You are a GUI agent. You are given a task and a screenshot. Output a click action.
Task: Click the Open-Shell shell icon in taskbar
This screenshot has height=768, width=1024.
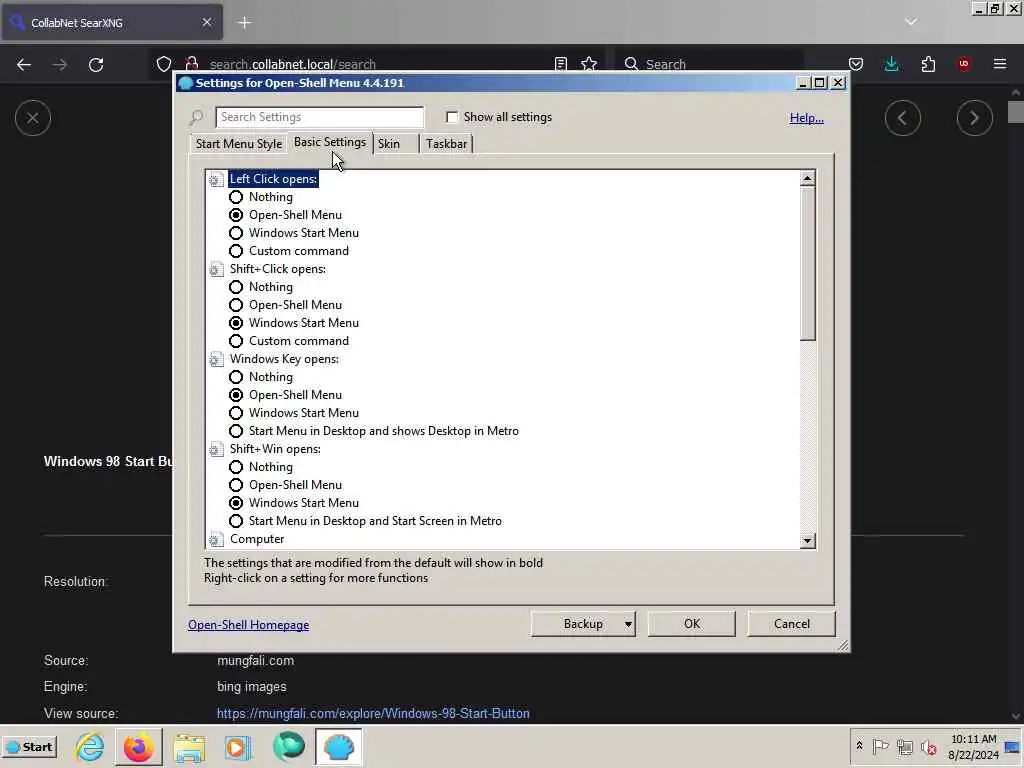(x=338, y=746)
